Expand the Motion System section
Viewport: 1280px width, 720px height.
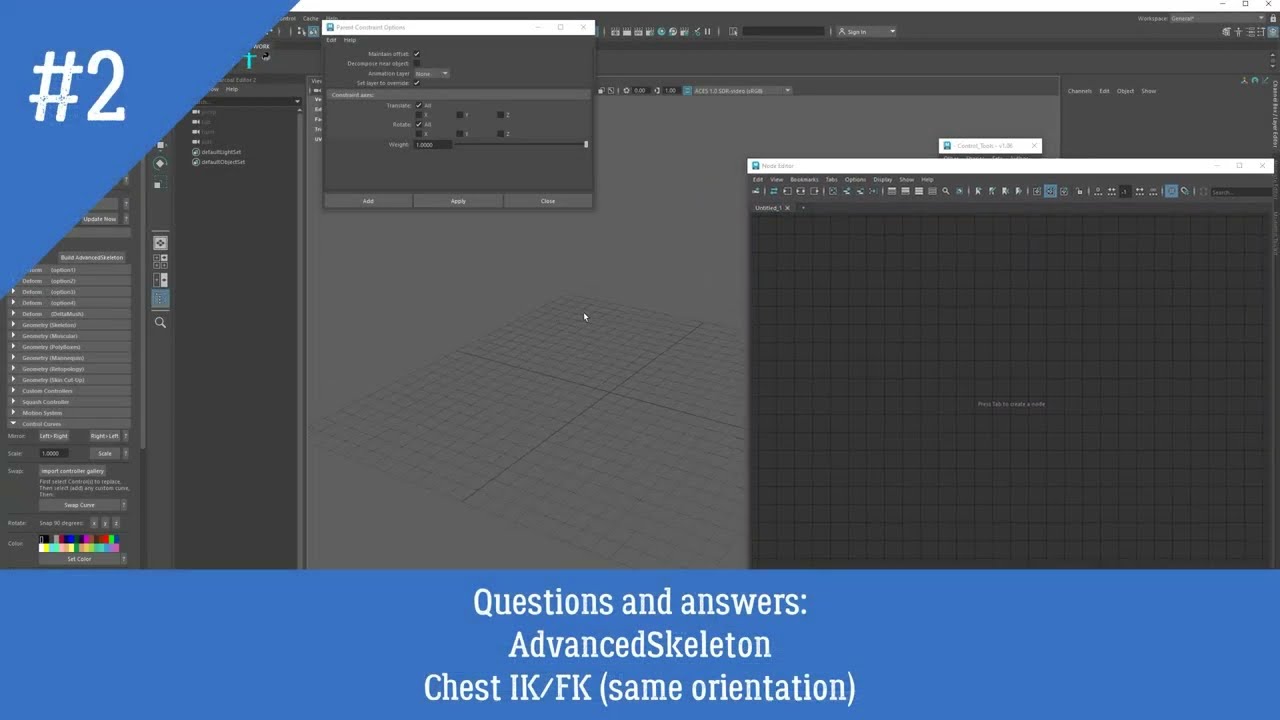tap(70, 413)
